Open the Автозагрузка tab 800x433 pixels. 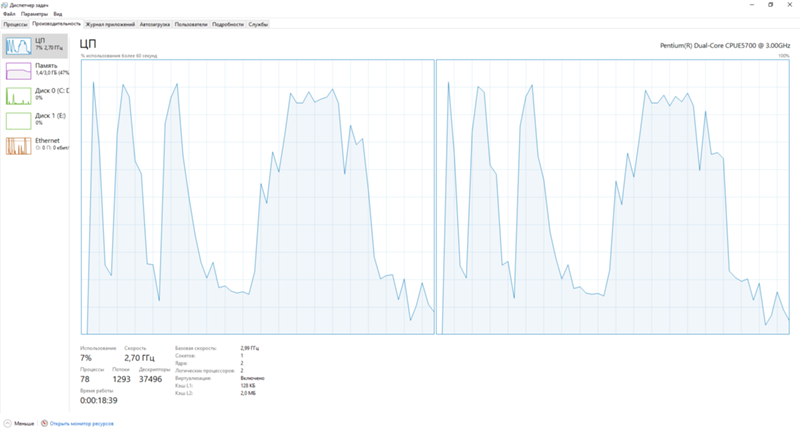click(x=154, y=23)
